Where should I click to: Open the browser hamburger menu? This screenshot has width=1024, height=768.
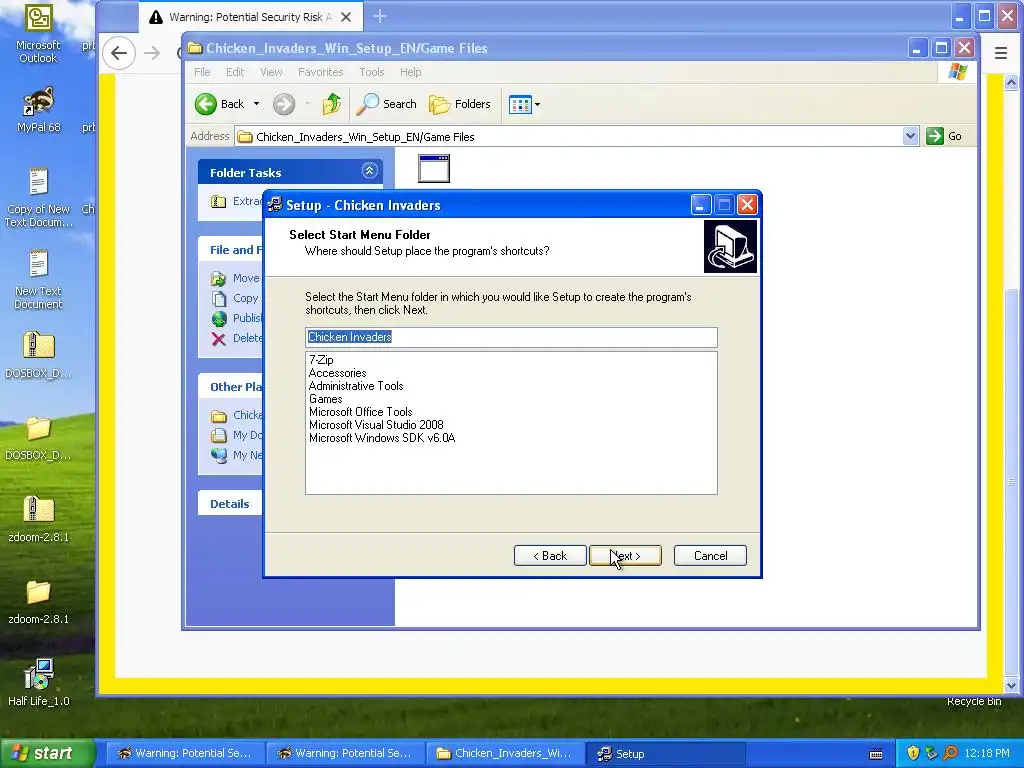click(1000, 53)
